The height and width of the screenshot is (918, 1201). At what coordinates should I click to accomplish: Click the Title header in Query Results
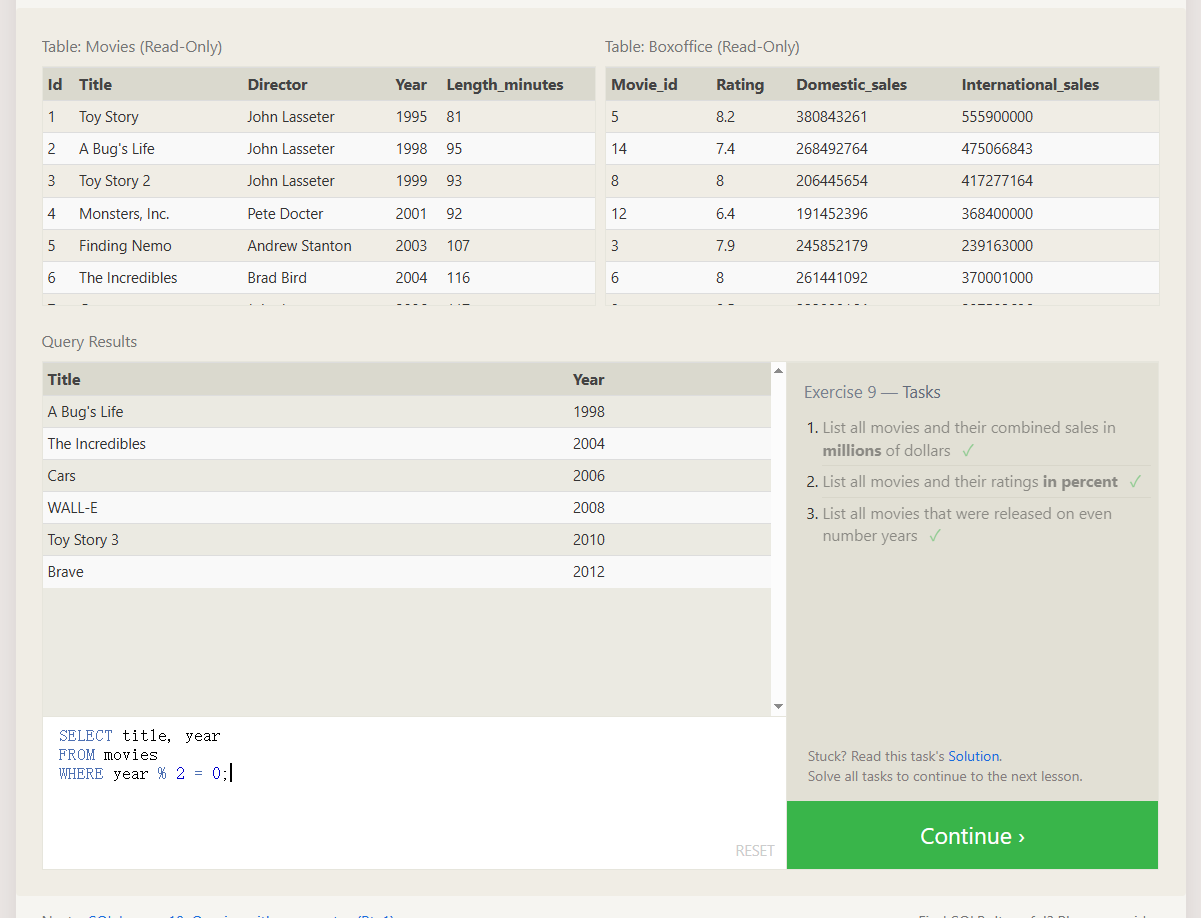[x=64, y=379]
